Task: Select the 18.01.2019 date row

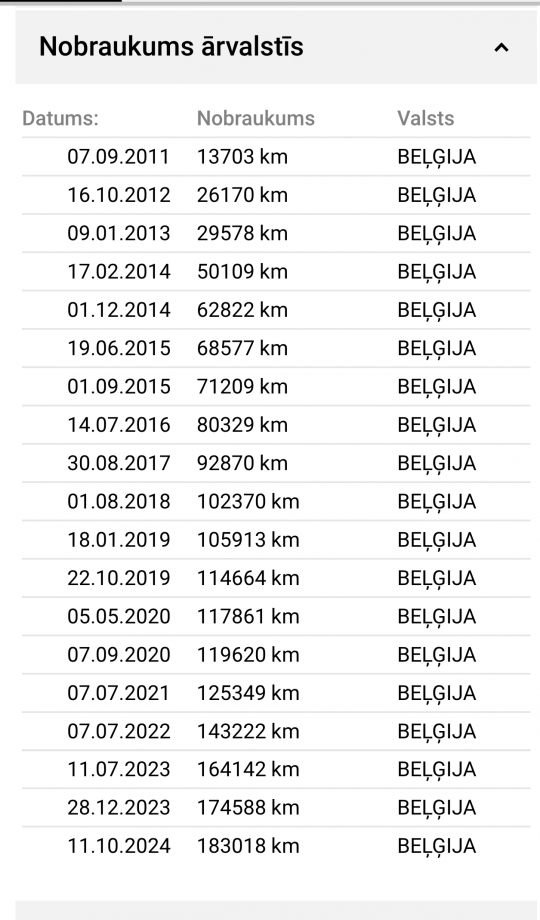Action: [276, 540]
